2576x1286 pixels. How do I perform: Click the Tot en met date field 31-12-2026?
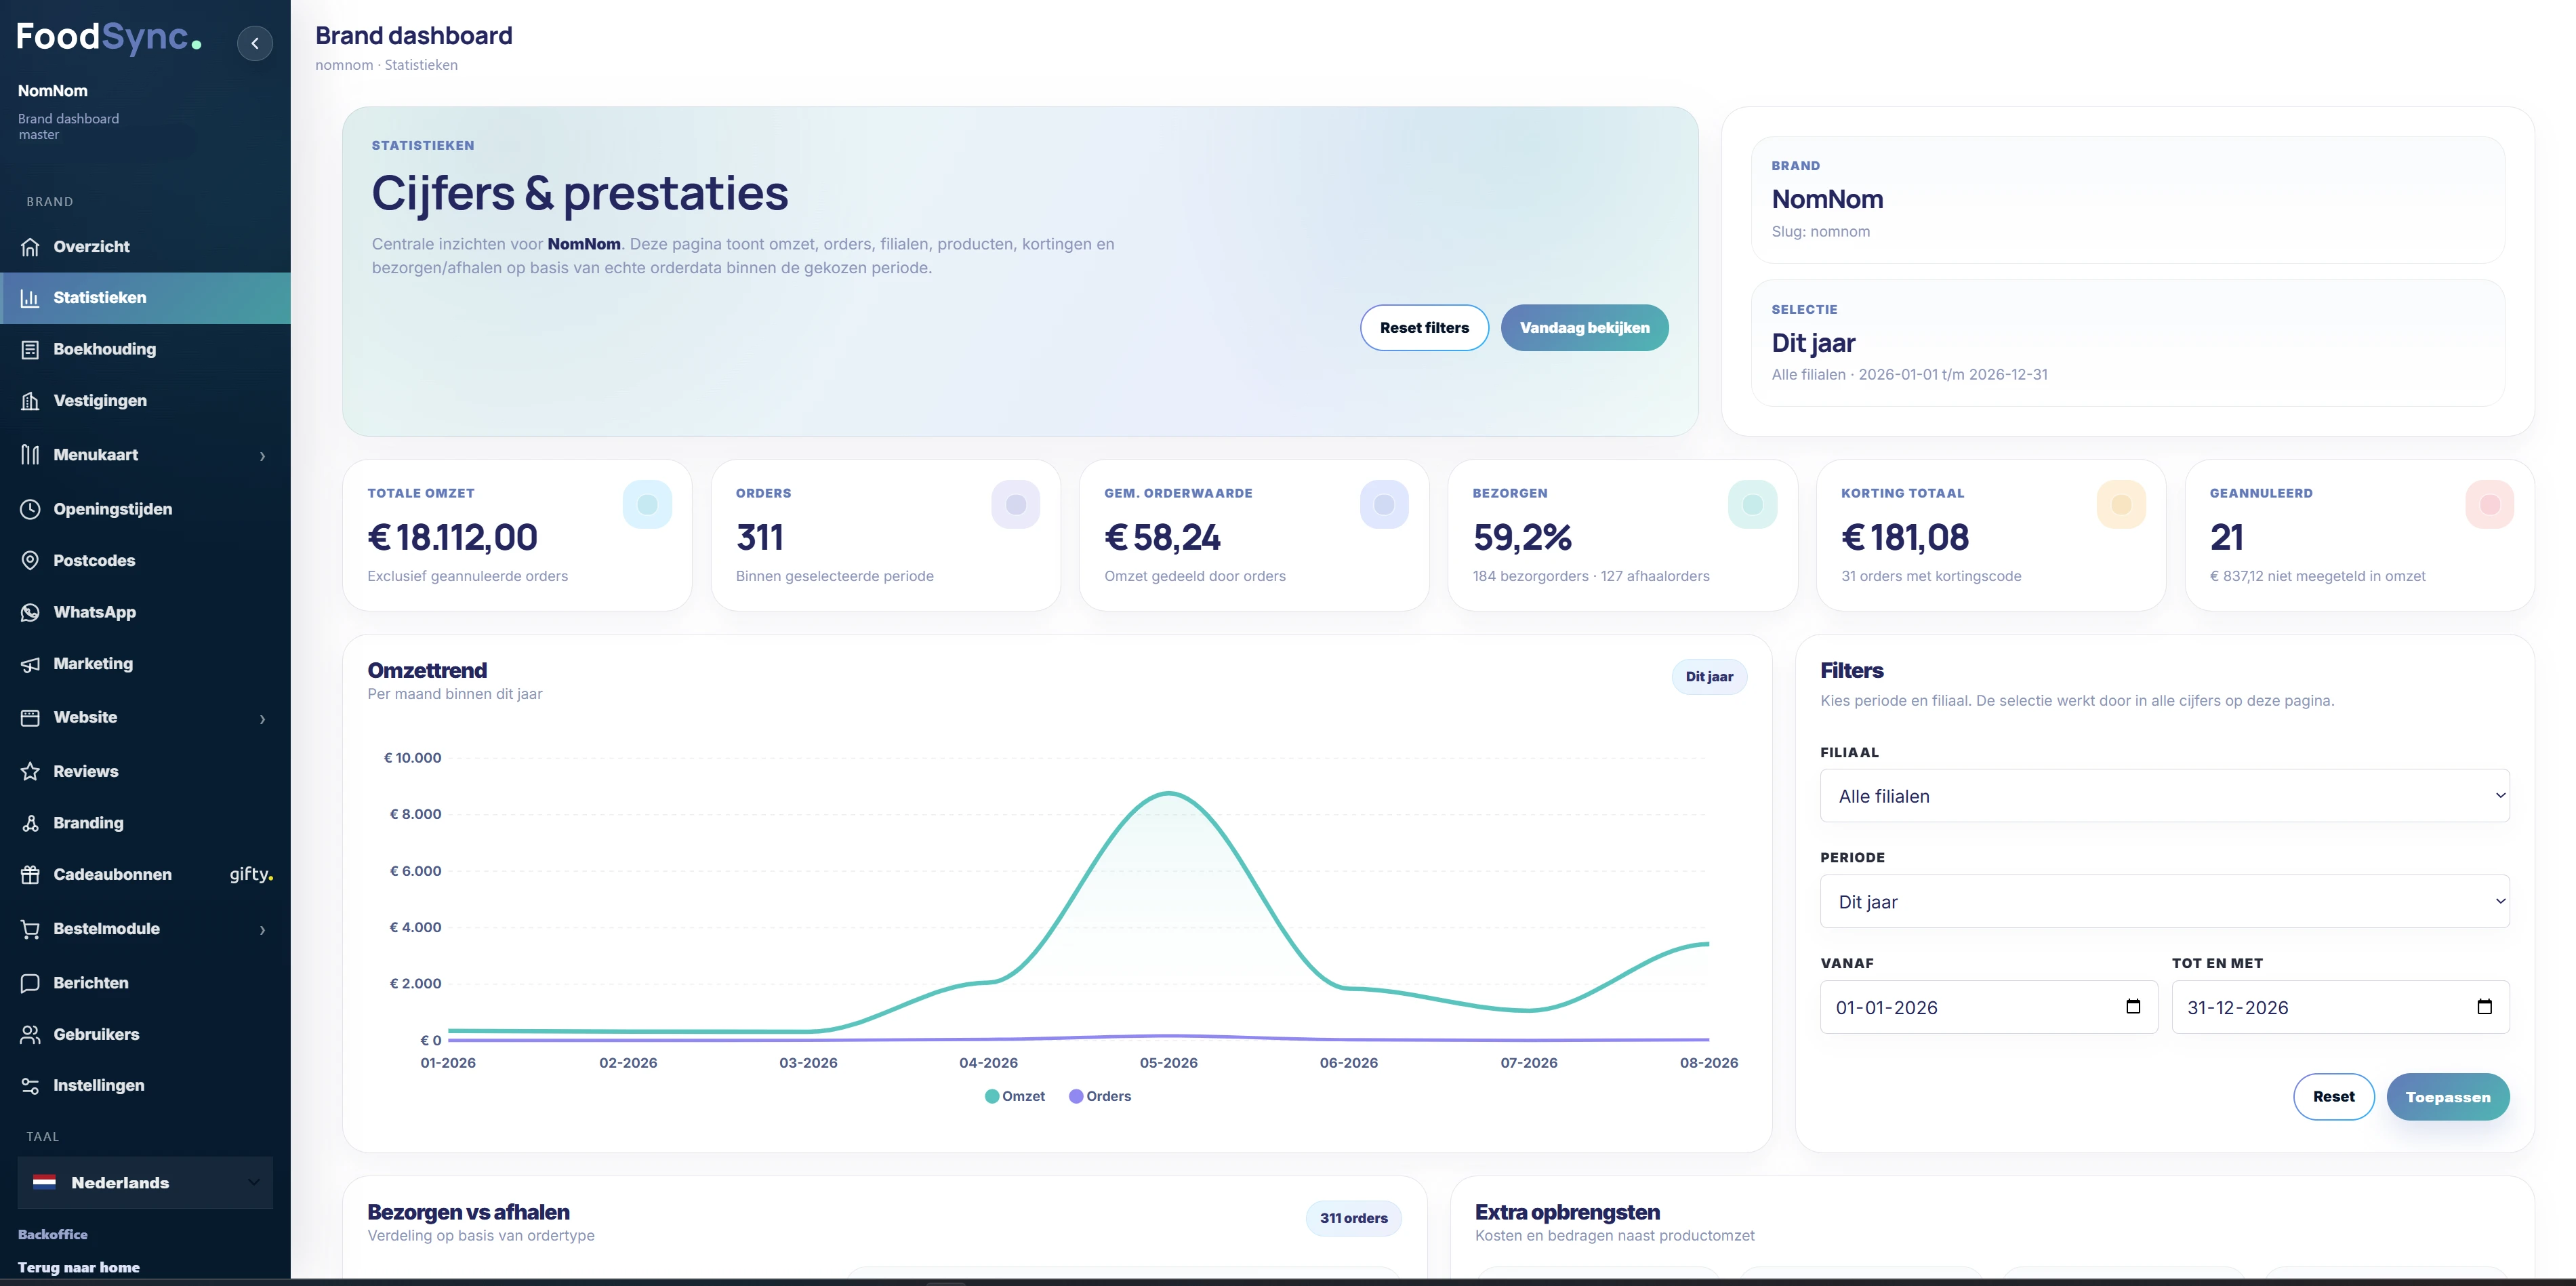[x=2340, y=1007]
